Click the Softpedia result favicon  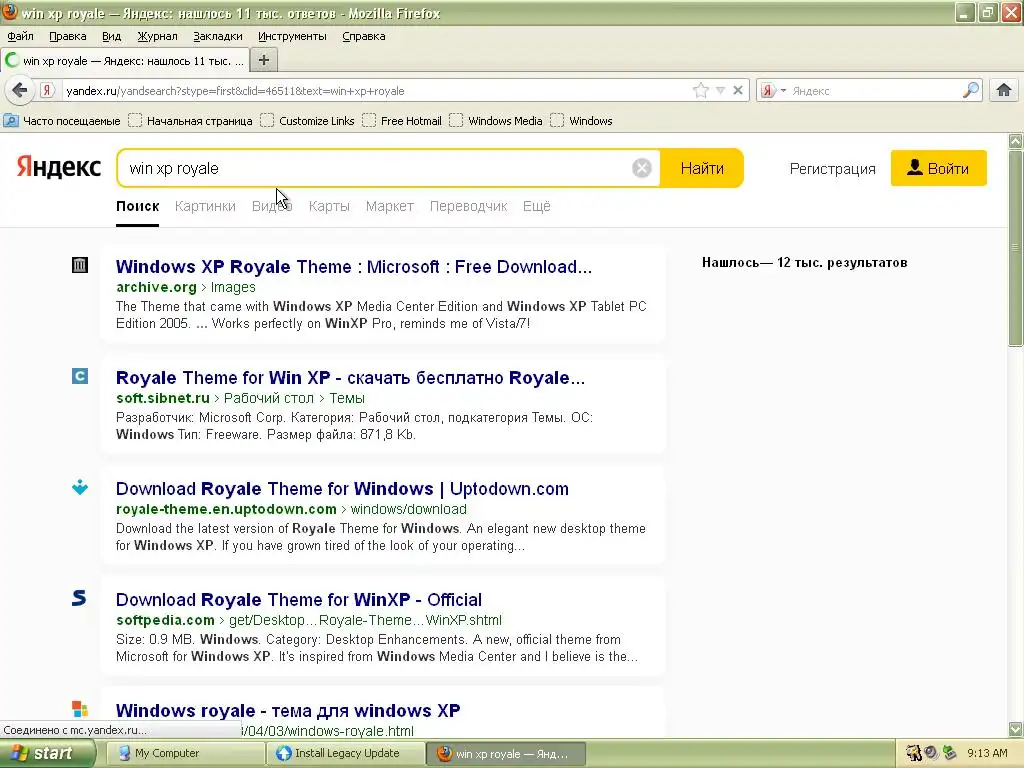pyautogui.click(x=80, y=598)
